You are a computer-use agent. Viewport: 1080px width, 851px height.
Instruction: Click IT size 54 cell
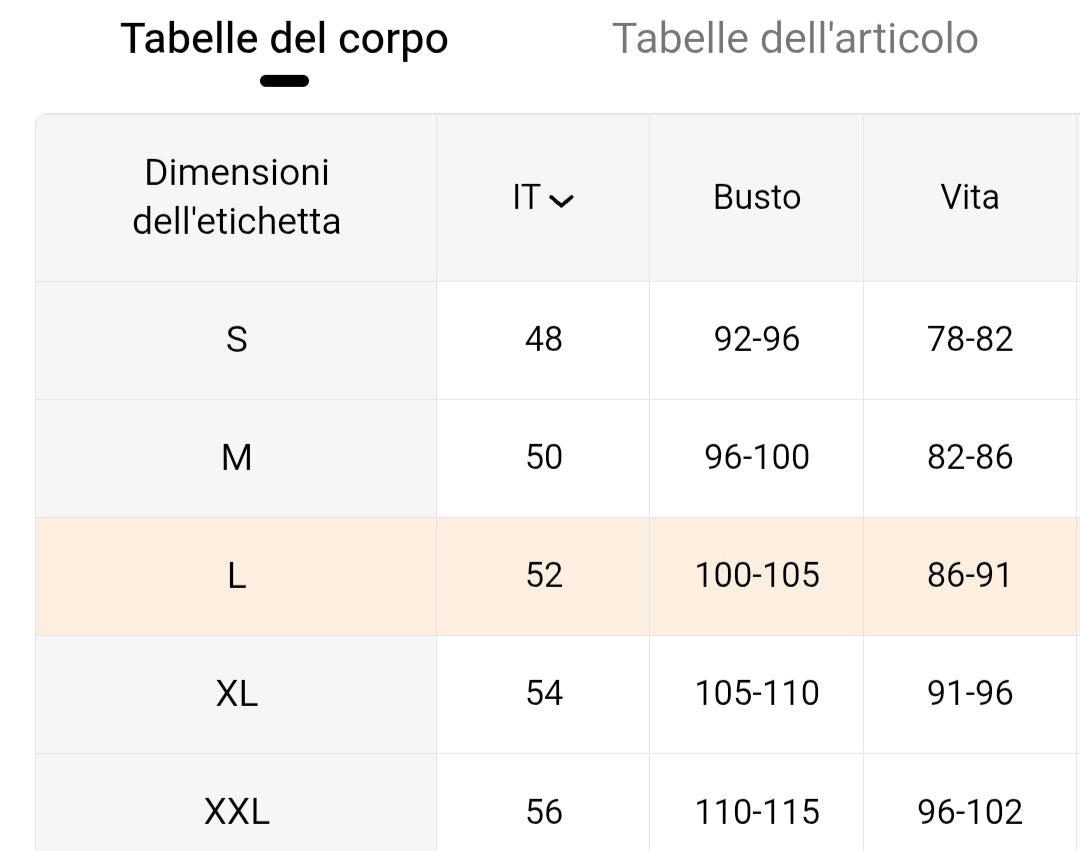(x=543, y=694)
